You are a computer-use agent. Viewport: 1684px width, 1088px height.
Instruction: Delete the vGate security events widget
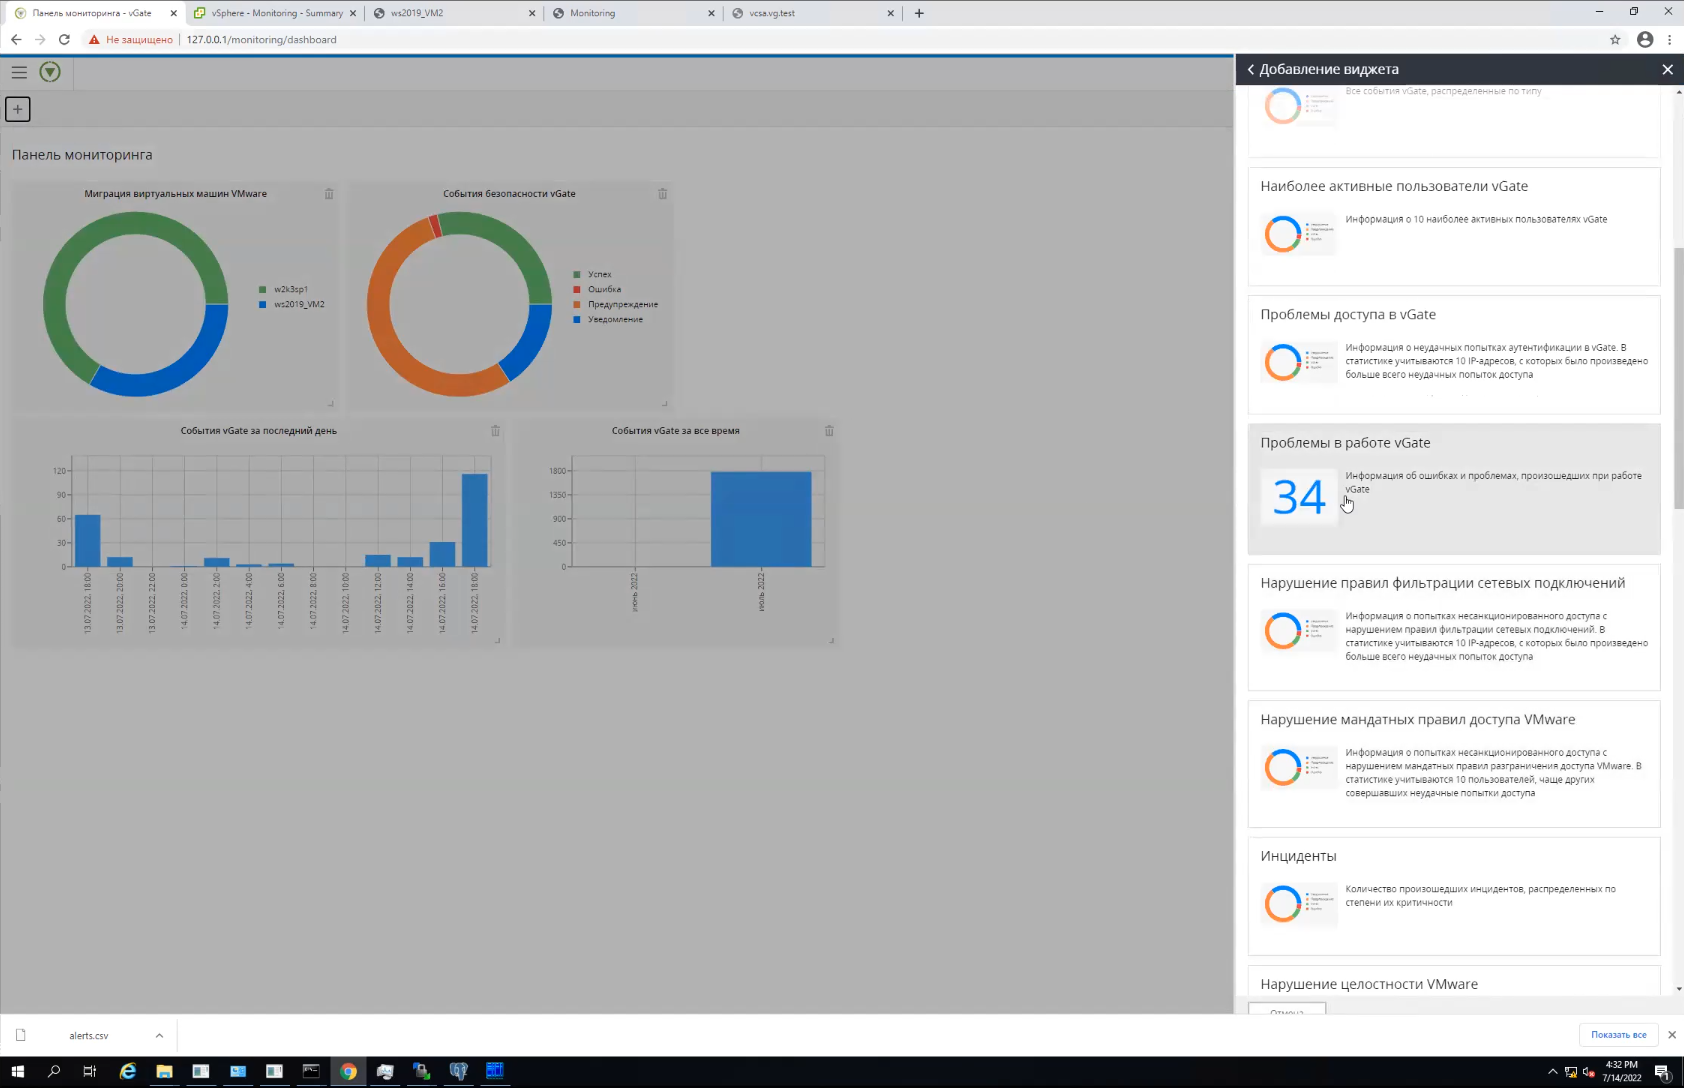click(662, 194)
